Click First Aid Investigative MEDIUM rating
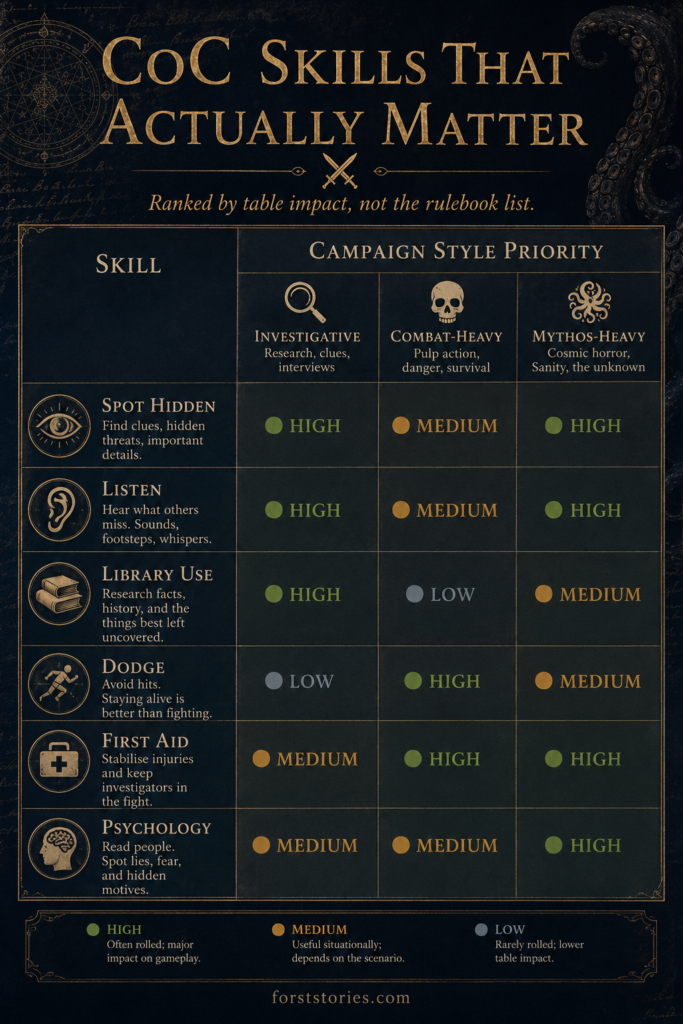The image size is (683, 1024). [306, 759]
